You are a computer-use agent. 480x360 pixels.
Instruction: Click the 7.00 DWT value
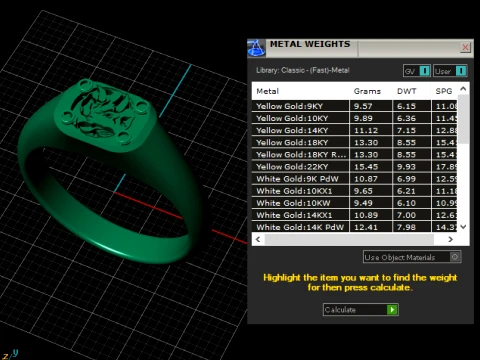tap(406, 215)
